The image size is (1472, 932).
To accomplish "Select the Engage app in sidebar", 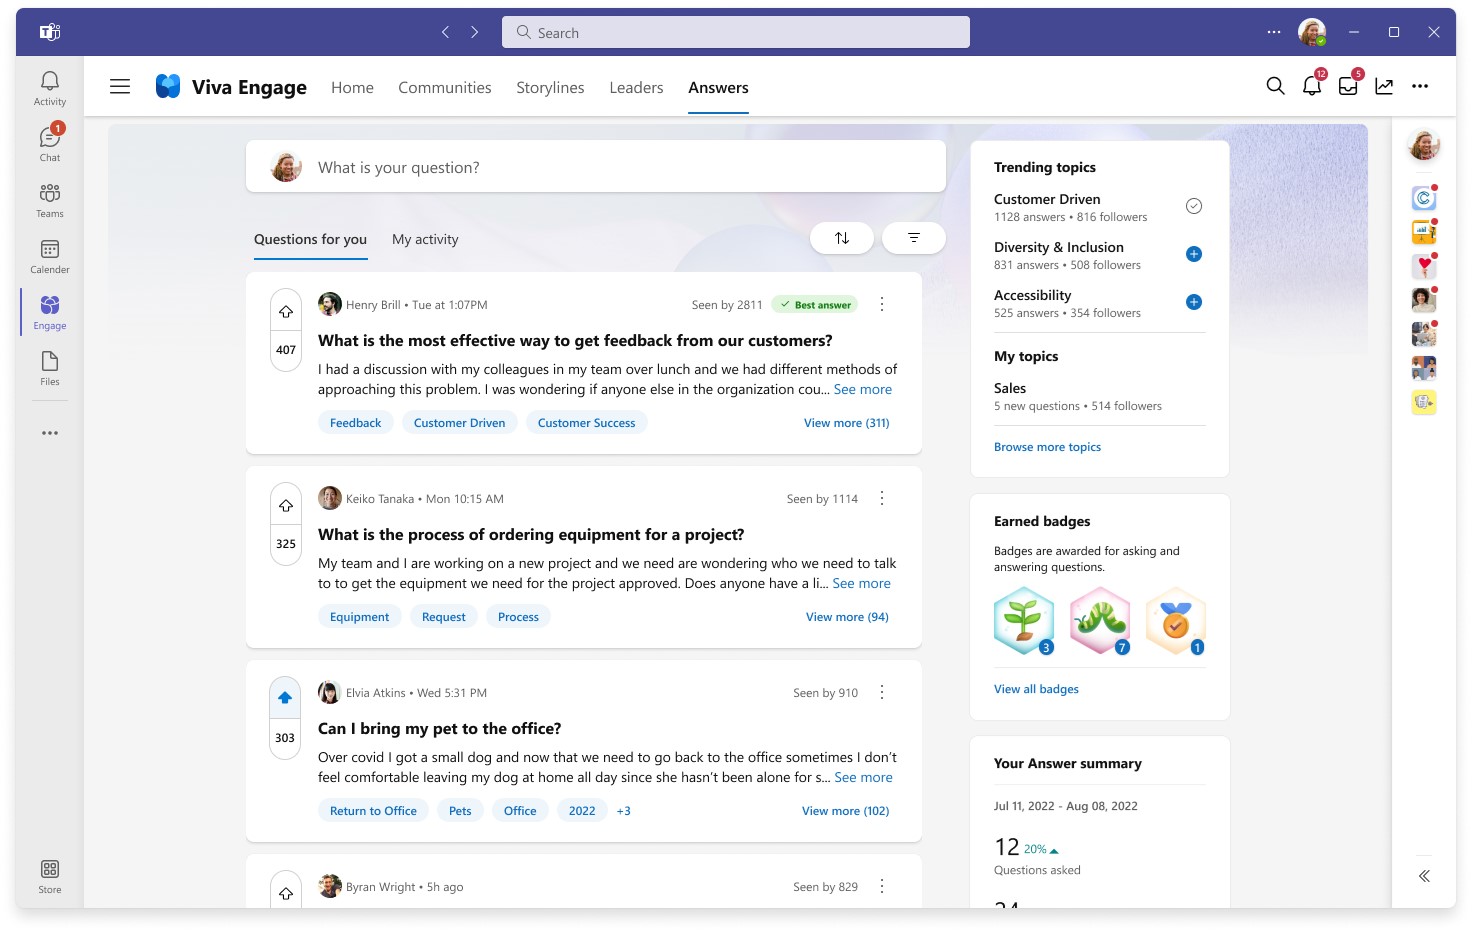I will [x=50, y=312].
